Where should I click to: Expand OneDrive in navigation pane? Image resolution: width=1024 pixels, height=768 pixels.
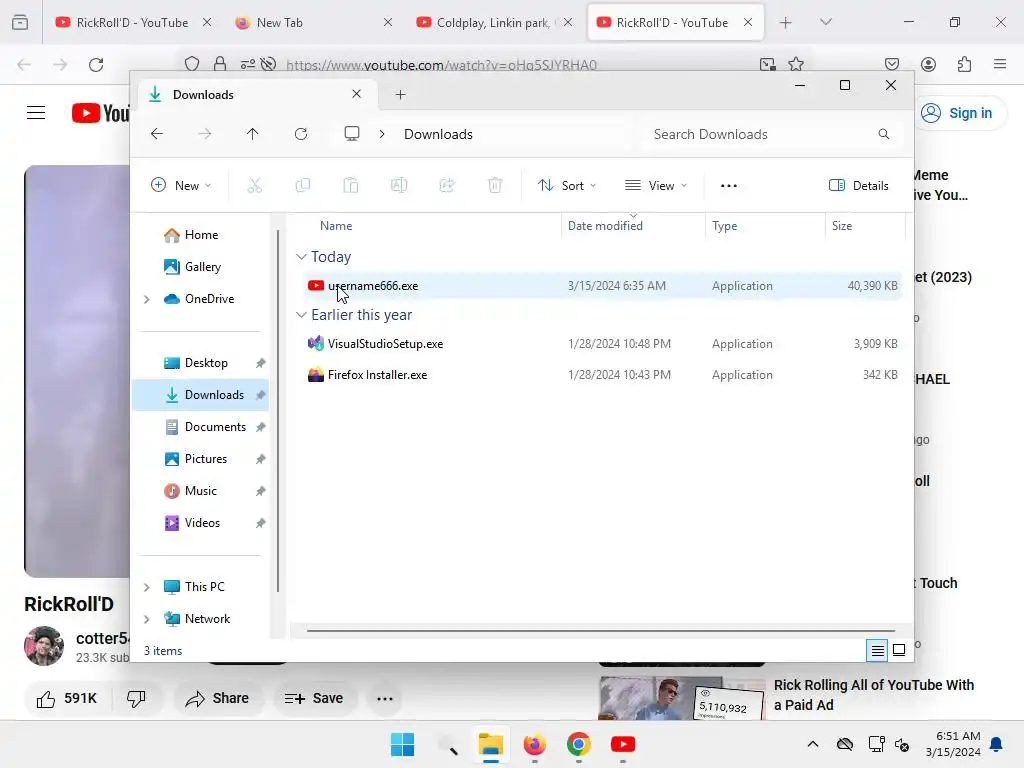(147, 299)
